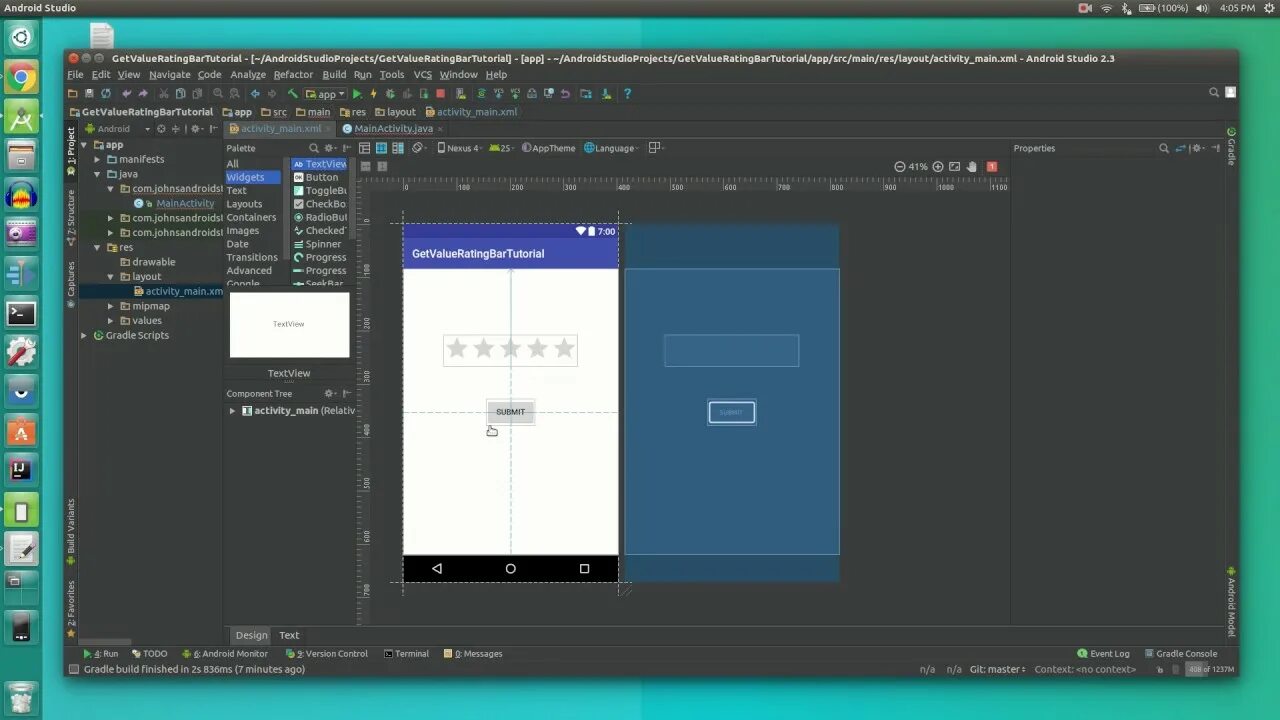Open the AppTheme selector

click(549, 148)
